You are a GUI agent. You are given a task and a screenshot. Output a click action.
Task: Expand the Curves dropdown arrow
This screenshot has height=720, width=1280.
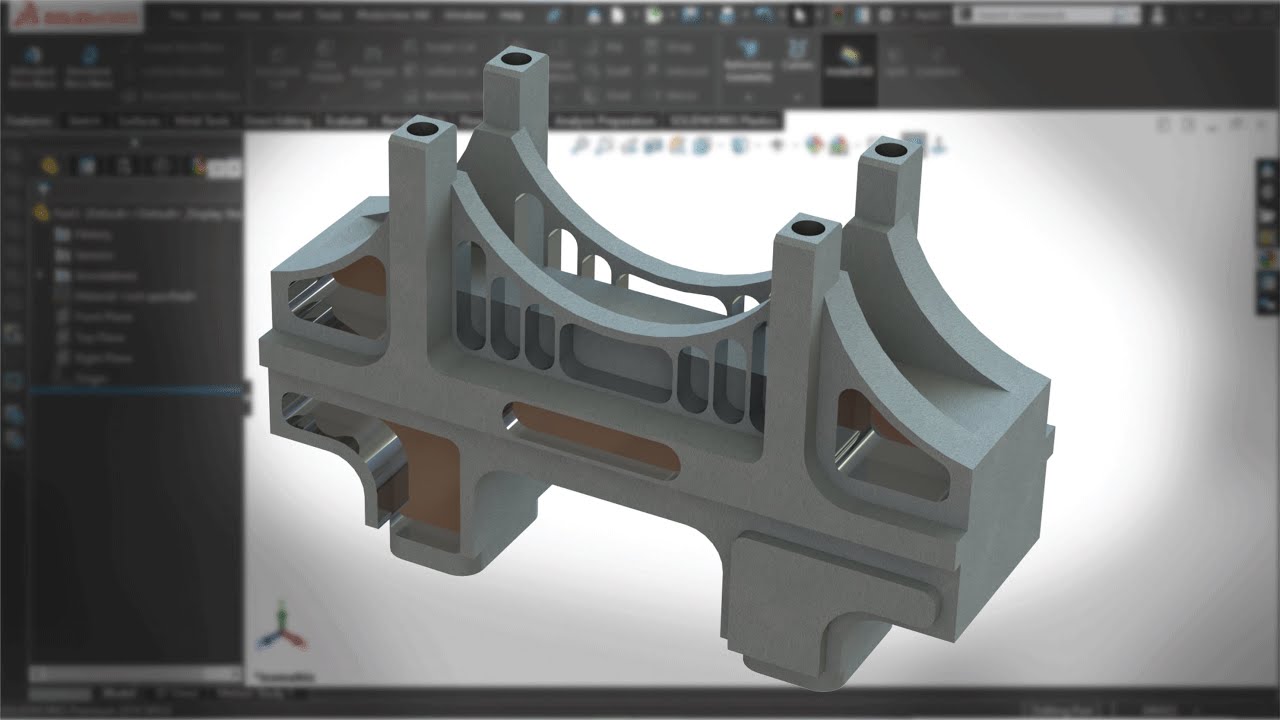pyautogui.click(x=797, y=97)
